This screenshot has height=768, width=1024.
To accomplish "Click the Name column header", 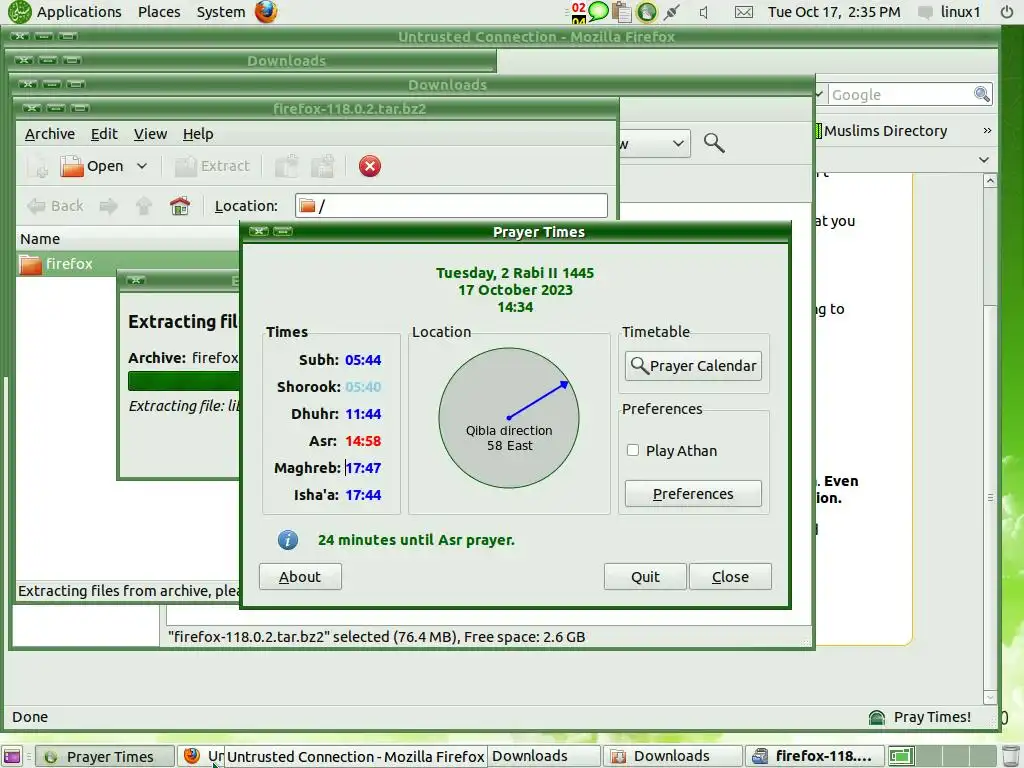I will (128, 239).
